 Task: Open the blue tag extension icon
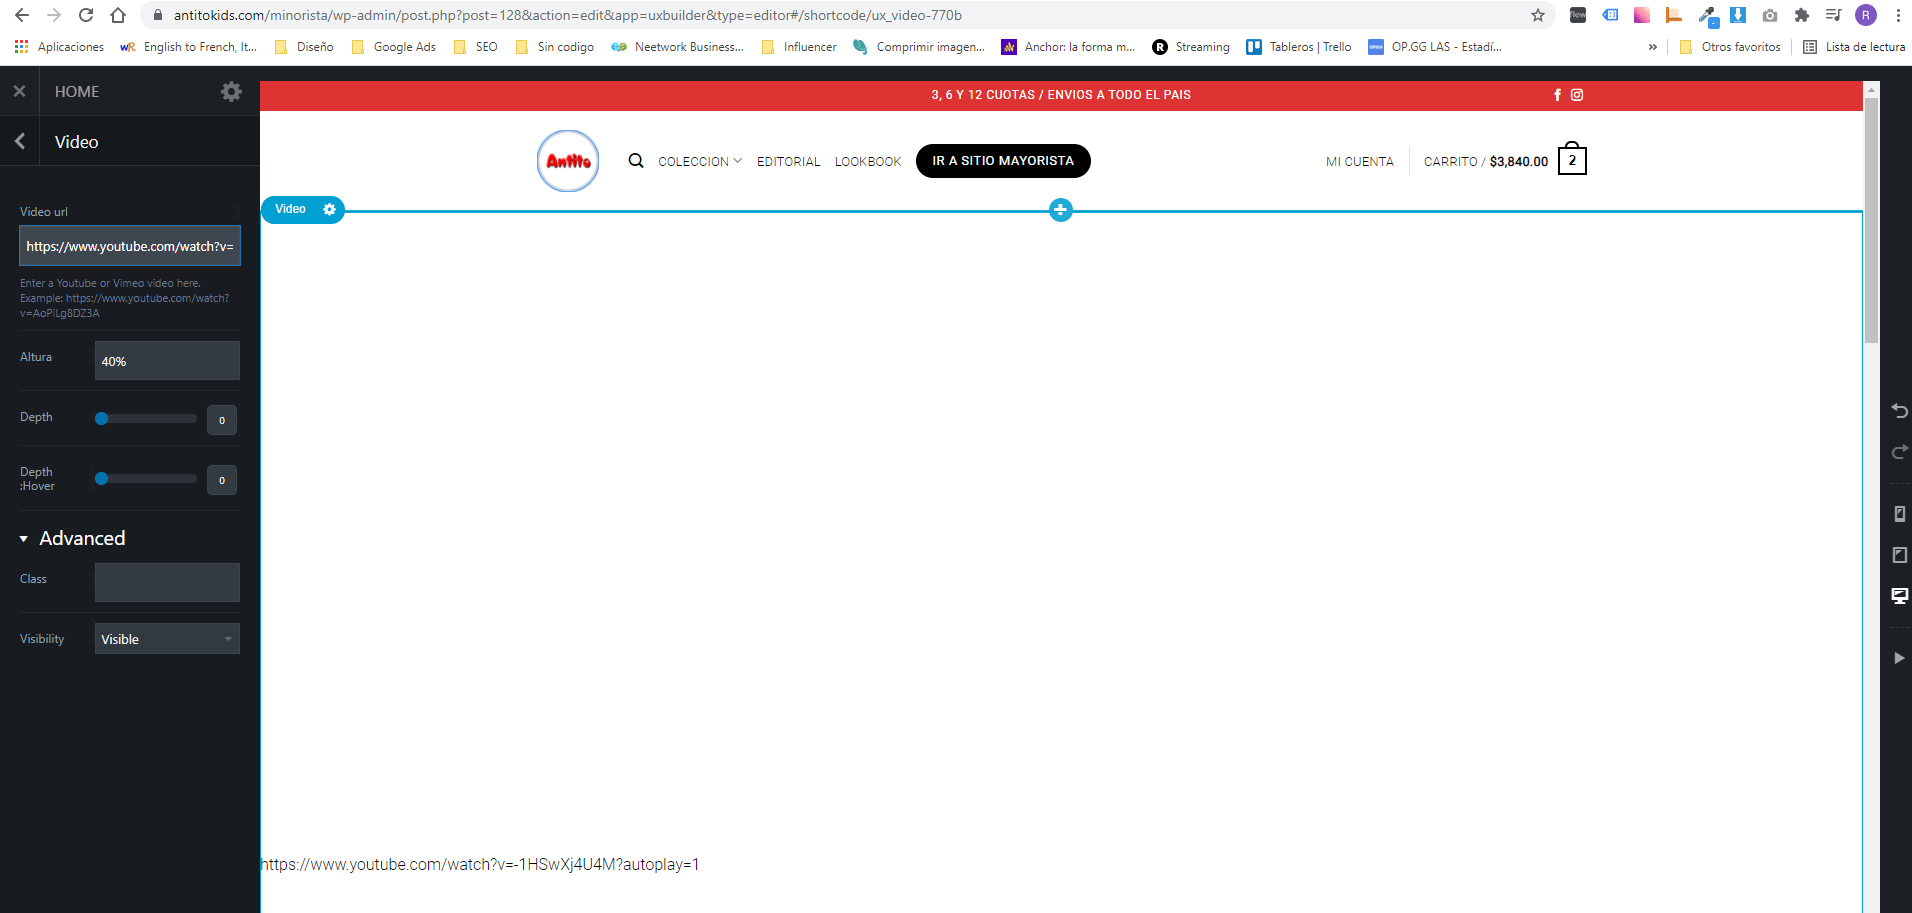tap(1610, 15)
